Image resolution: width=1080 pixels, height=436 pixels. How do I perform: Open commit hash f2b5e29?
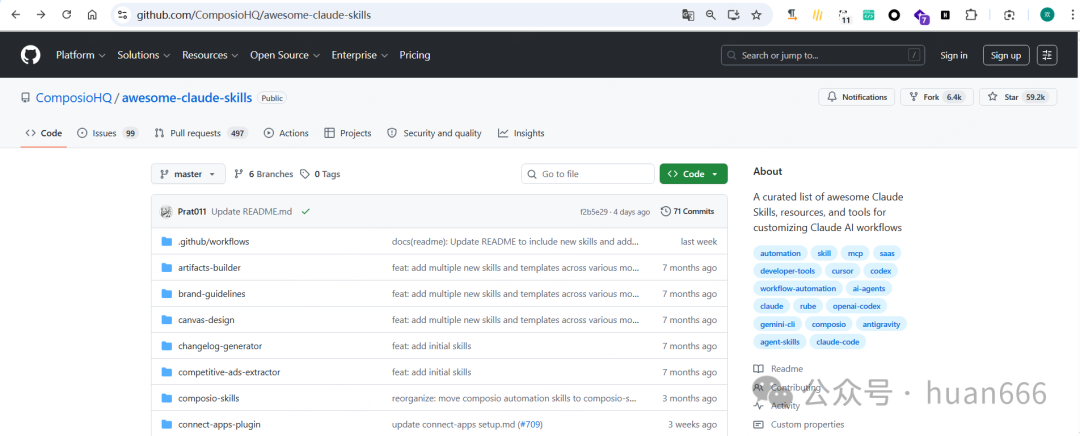596,212
